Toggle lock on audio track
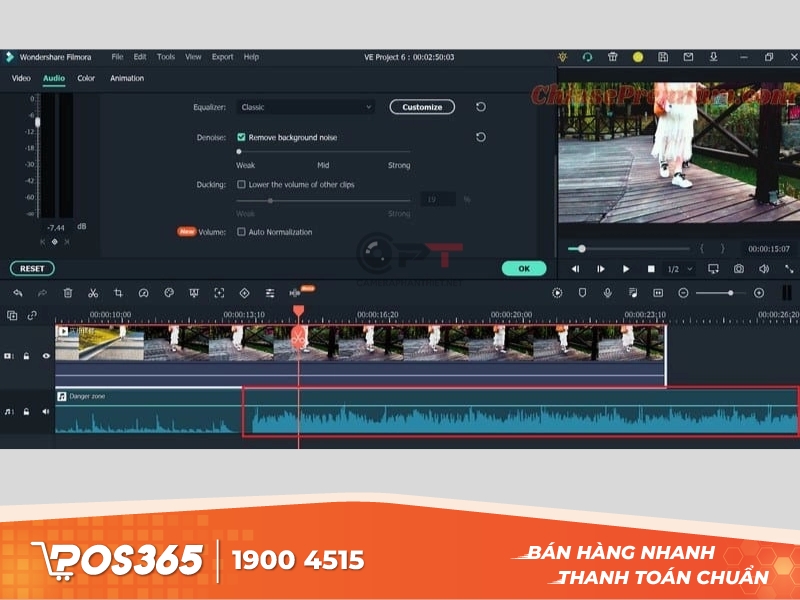This screenshot has height=600, width=800. coord(26,412)
